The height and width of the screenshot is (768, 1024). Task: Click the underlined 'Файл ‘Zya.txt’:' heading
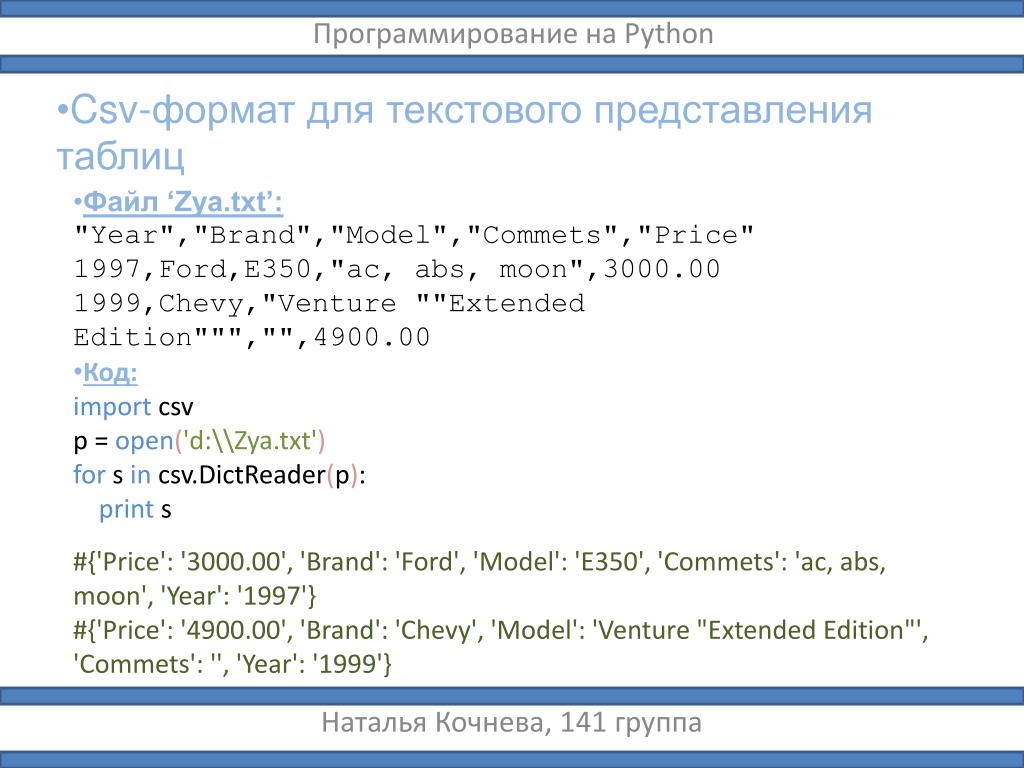point(182,202)
